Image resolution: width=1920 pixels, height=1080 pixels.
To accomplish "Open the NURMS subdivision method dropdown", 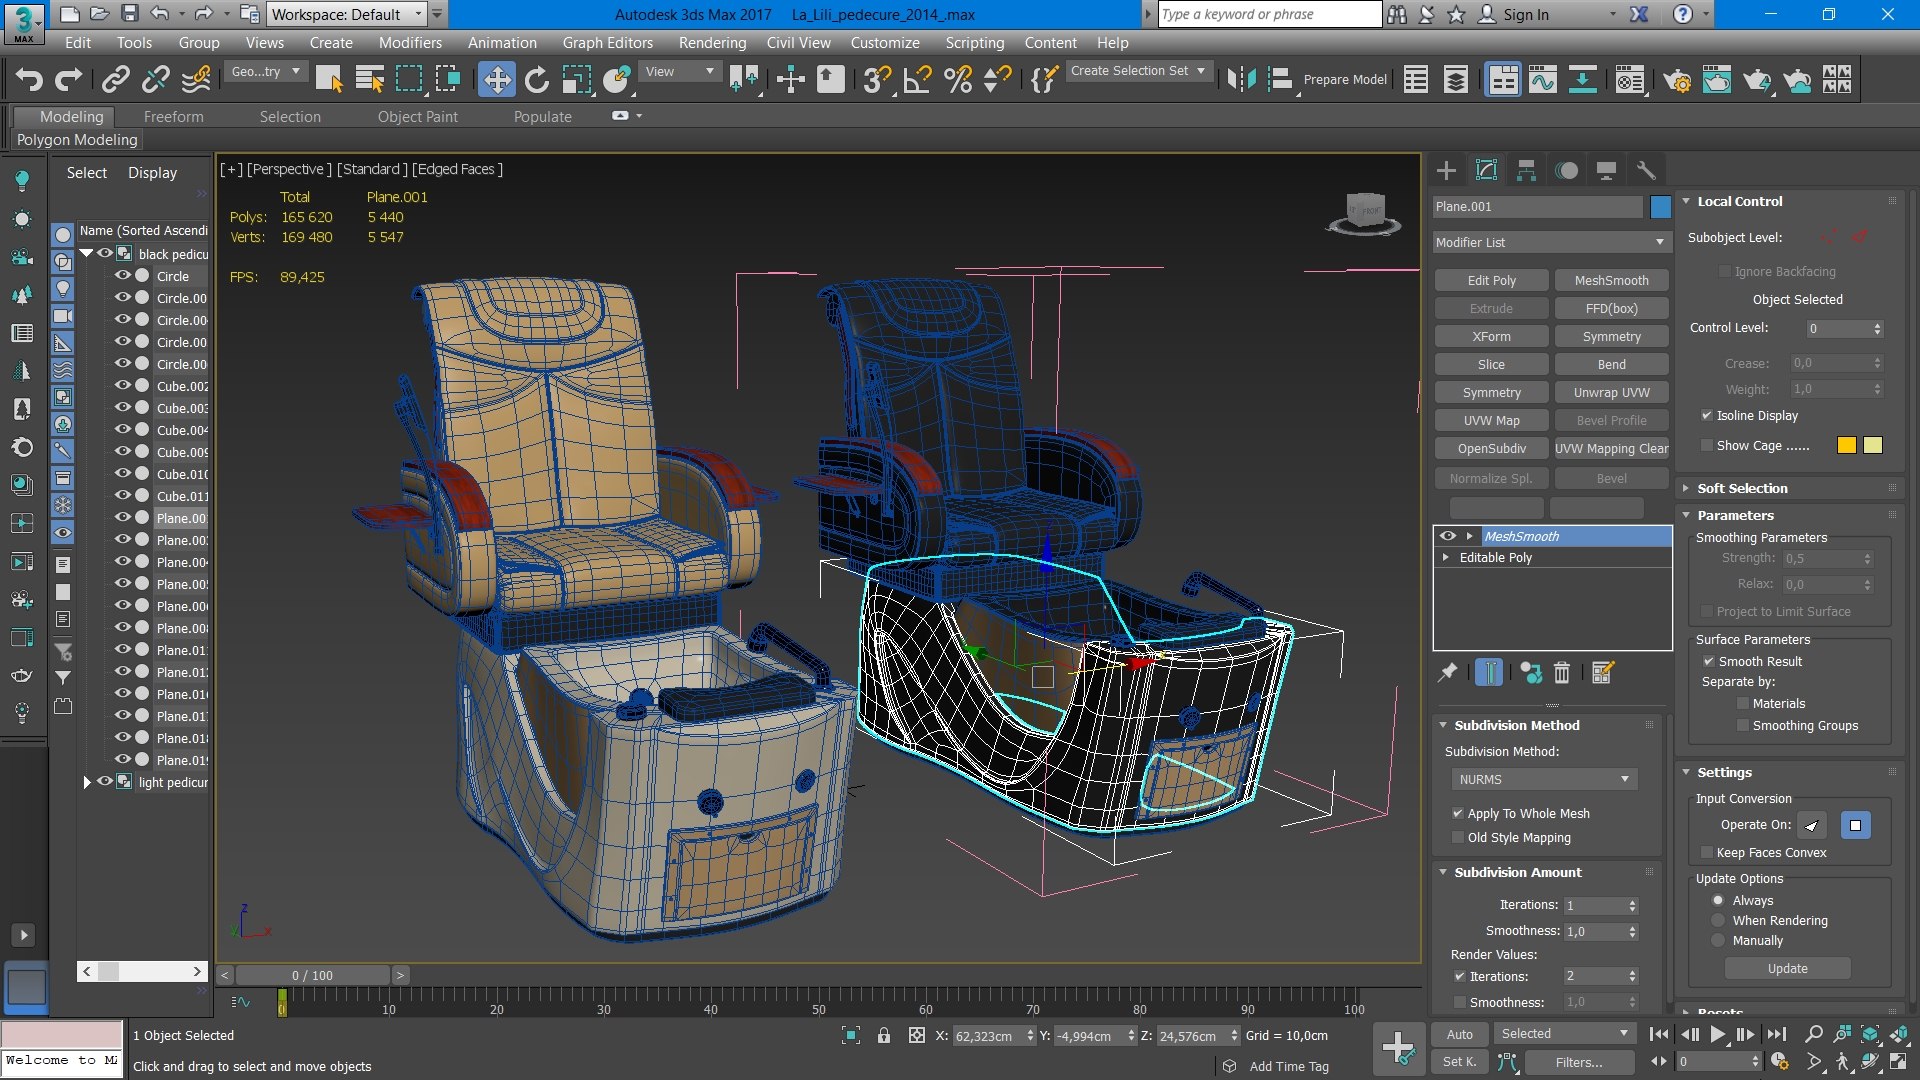I will [1545, 779].
